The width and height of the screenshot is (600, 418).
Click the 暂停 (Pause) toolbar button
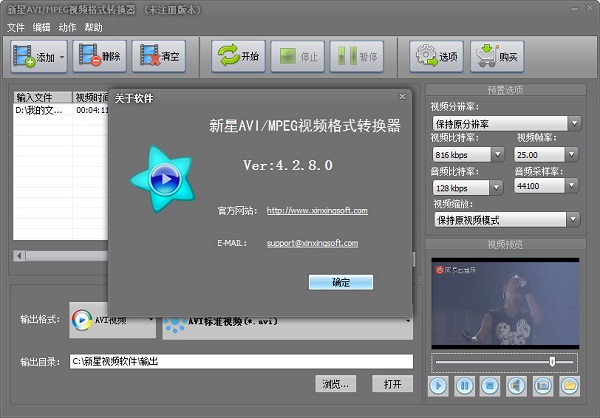coord(357,57)
